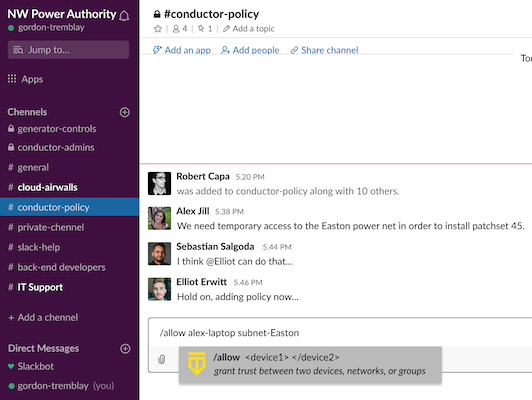Click the @Elliot mention
The height and width of the screenshot is (400, 532).
tap(220, 262)
